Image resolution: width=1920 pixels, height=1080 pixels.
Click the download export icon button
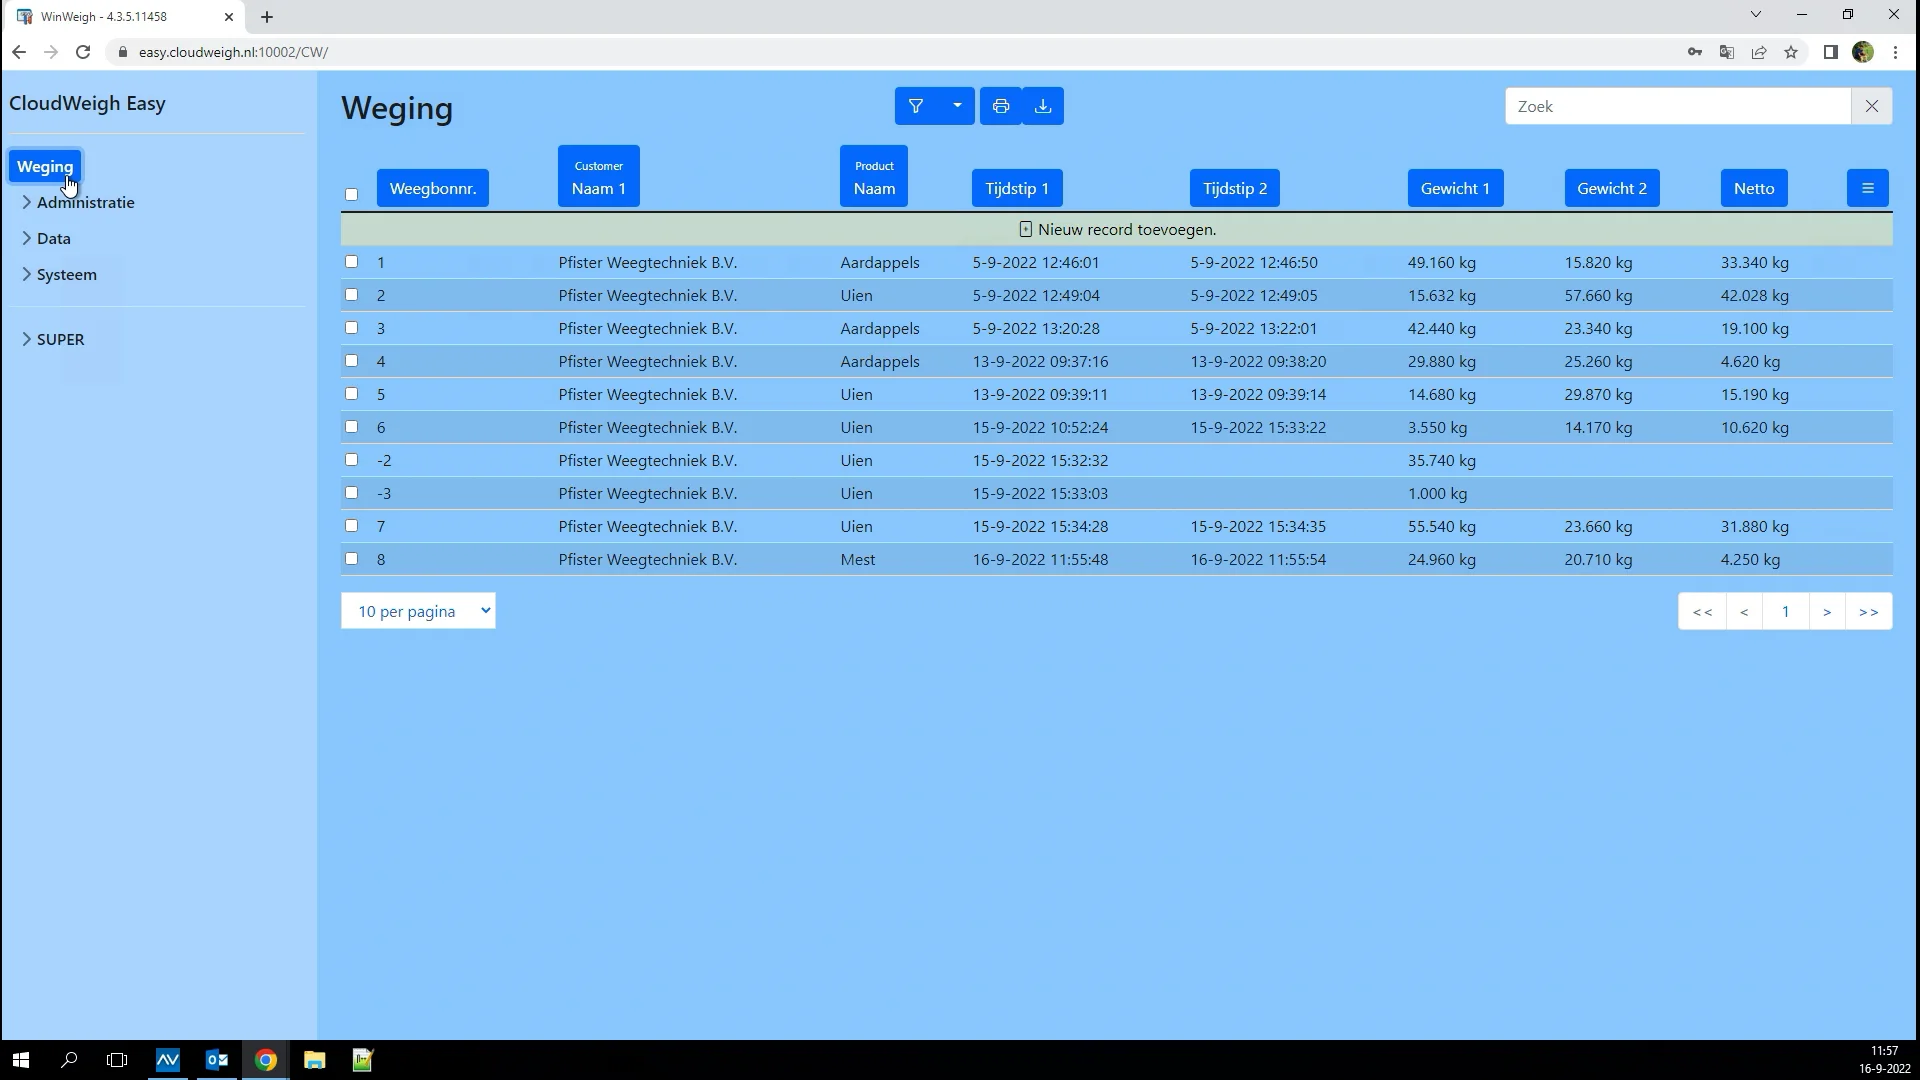tap(1043, 106)
